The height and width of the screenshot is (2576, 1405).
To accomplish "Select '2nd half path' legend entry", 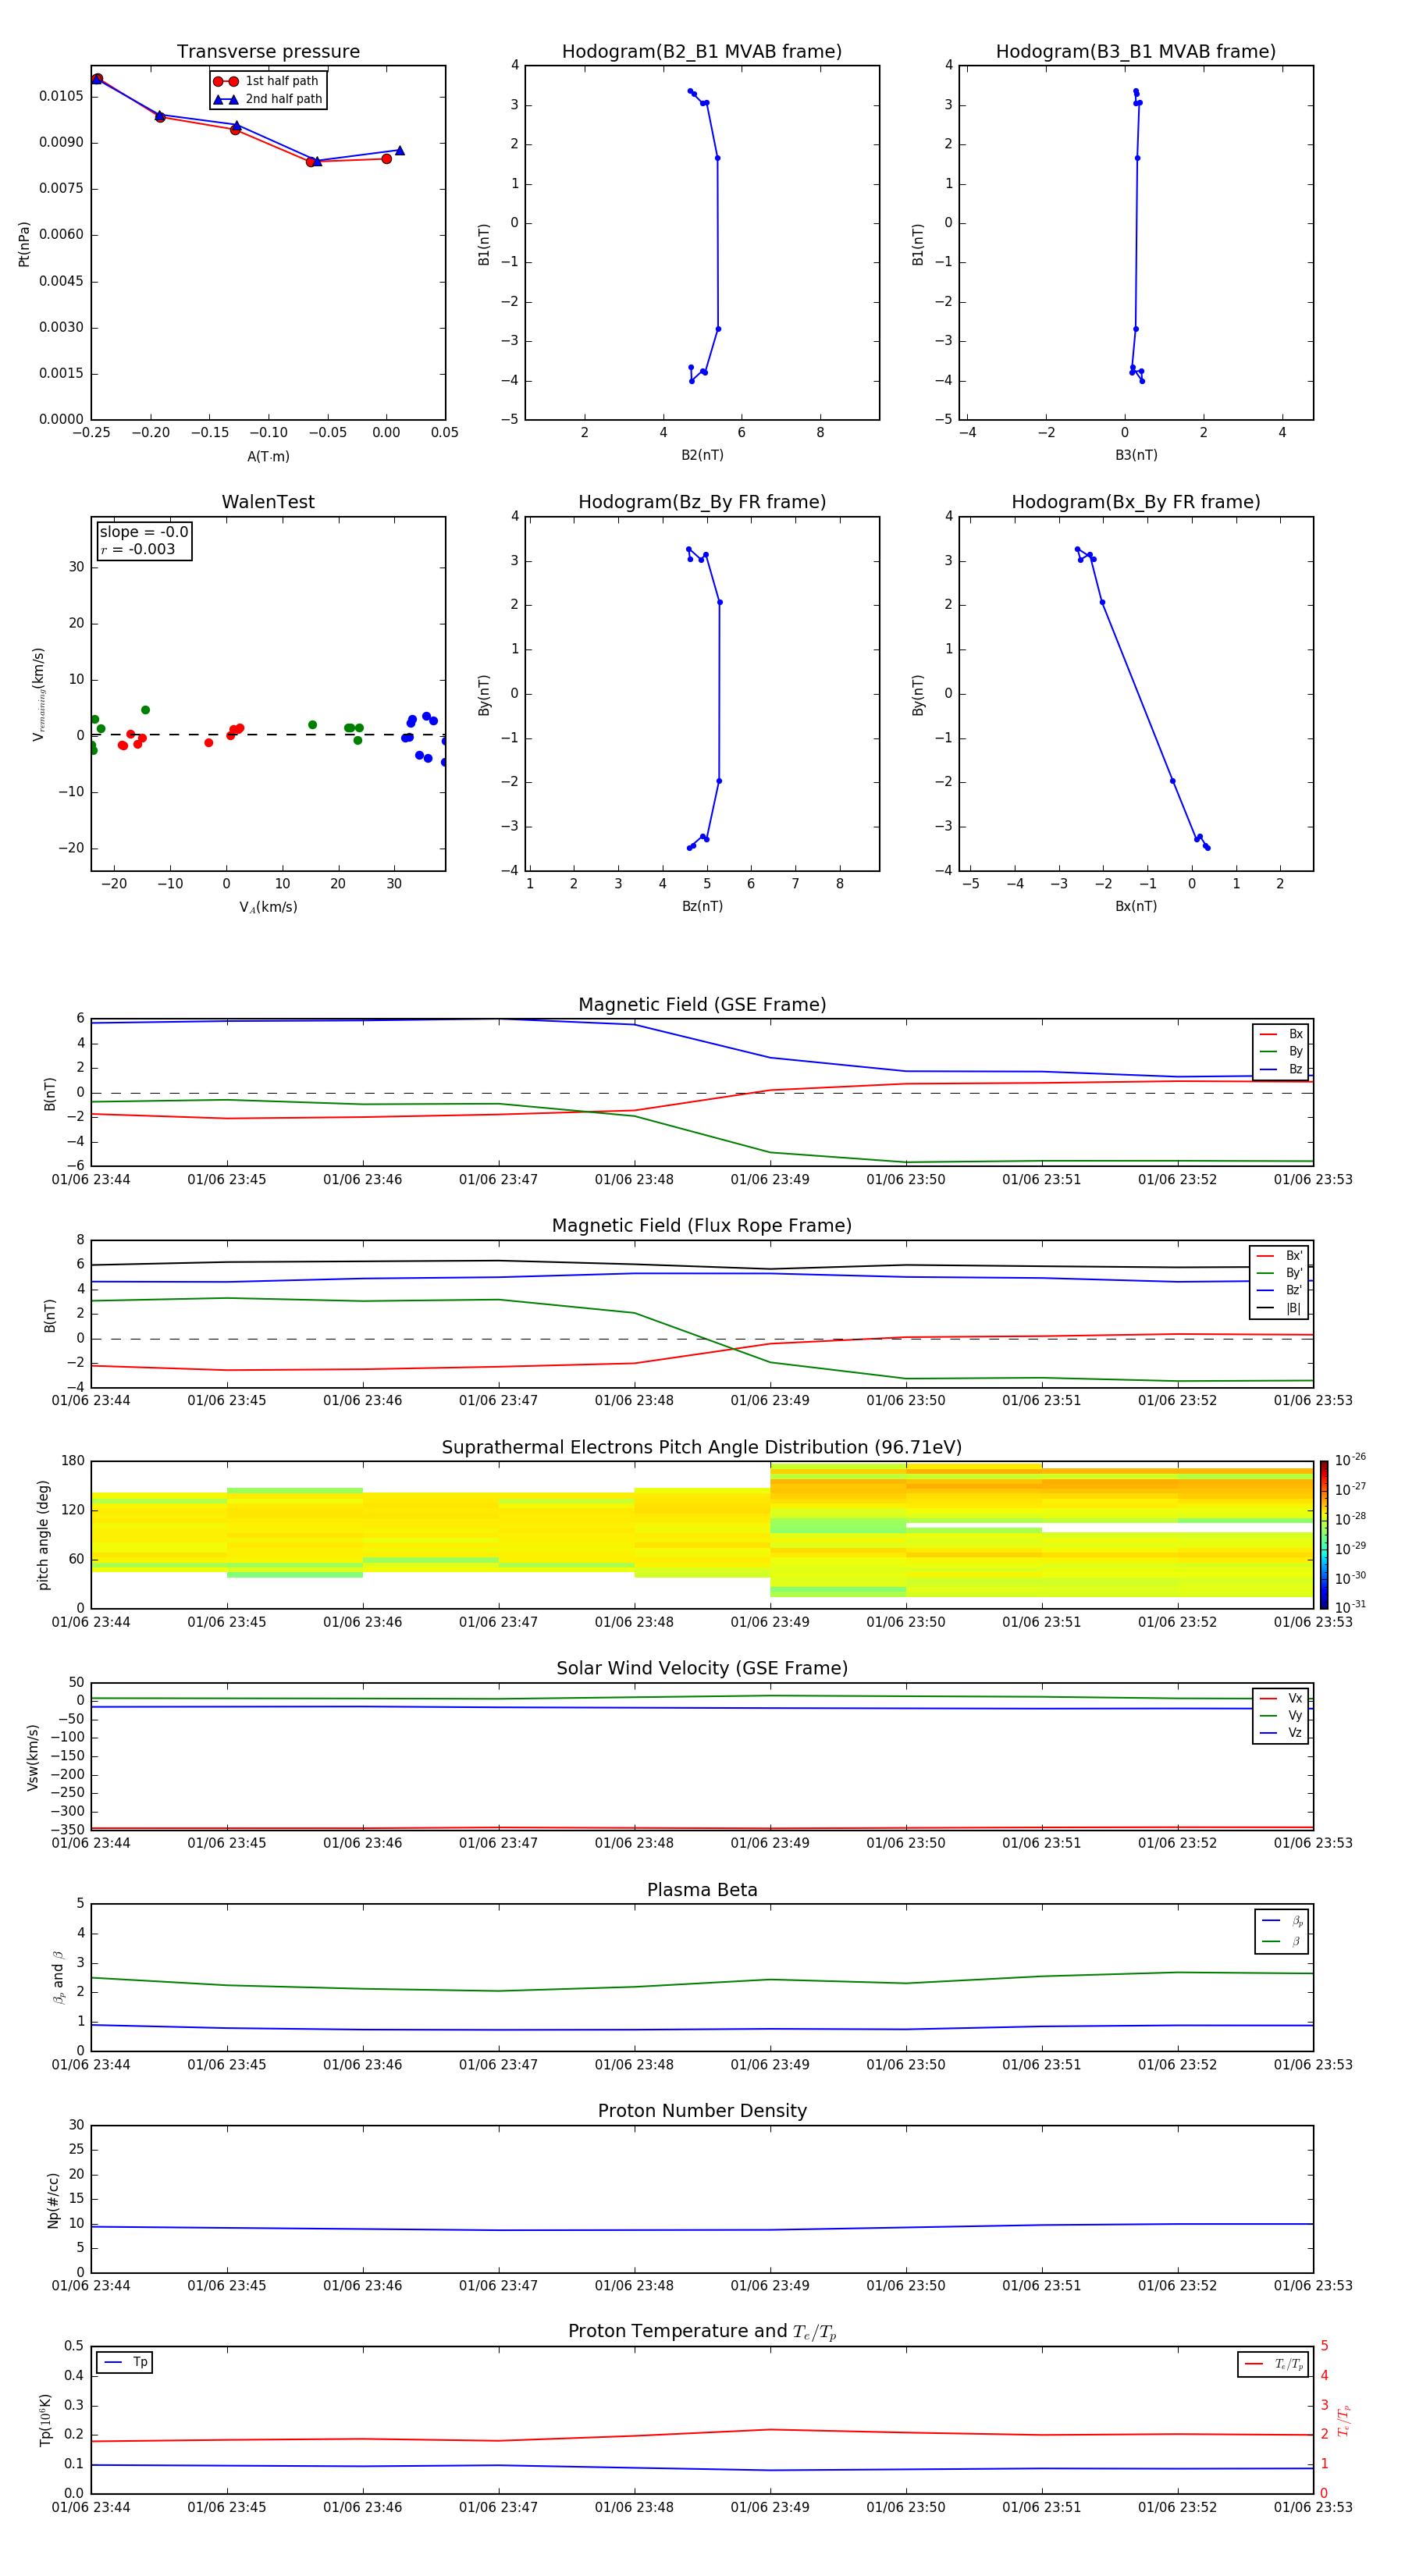I will tap(268, 99).
